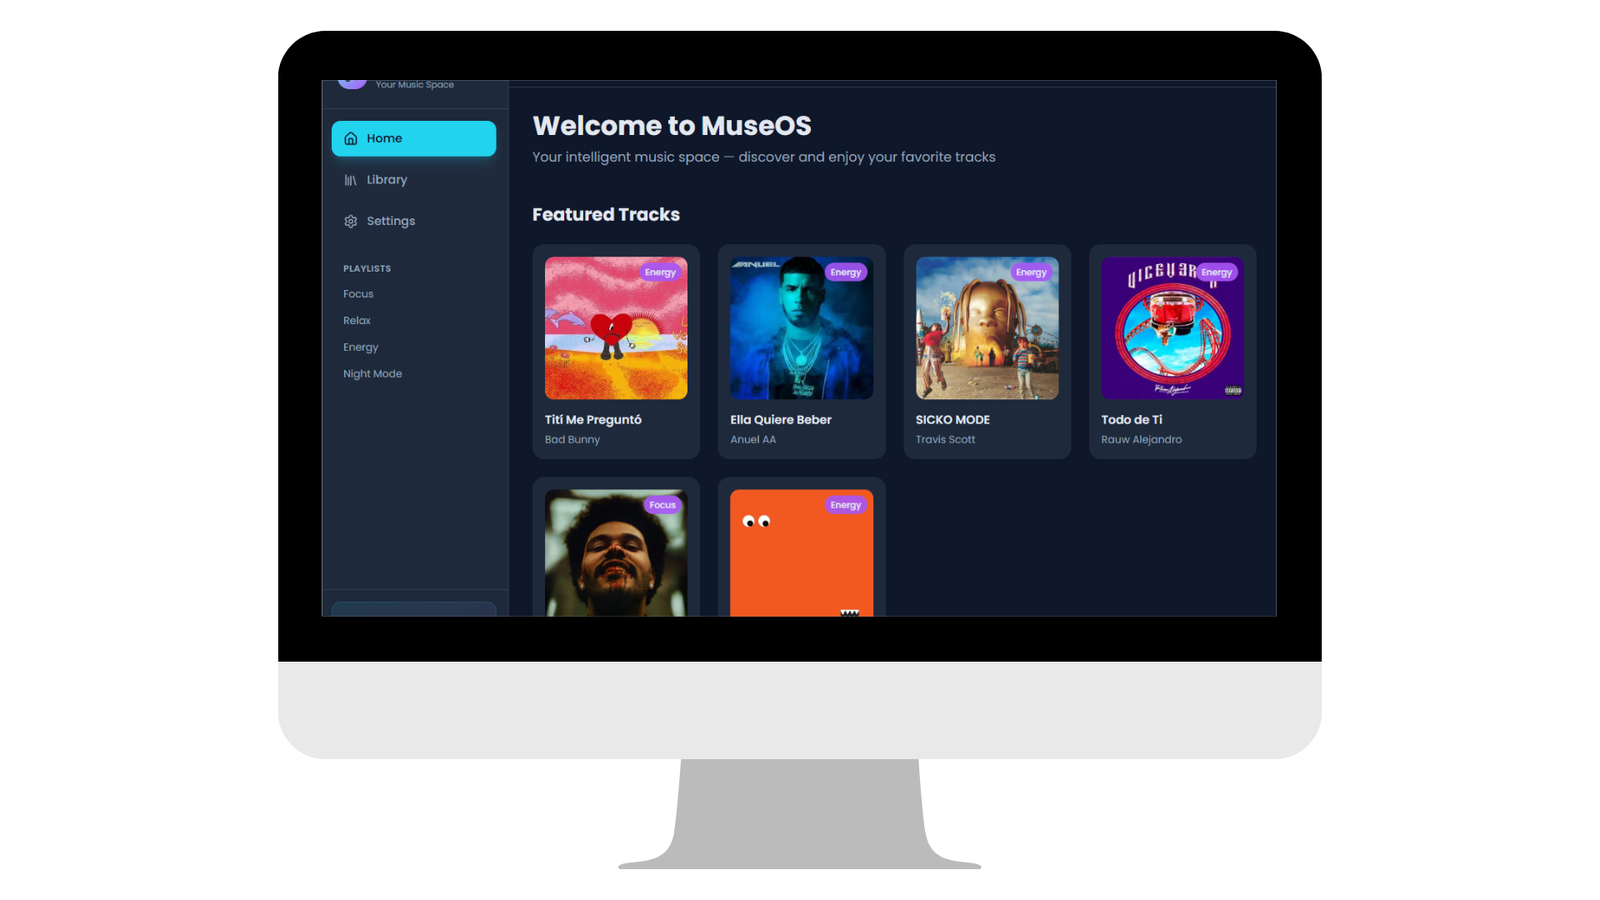The image size is (1600, 900).
Task: Click the Bad Bunny artist name
Action: tap(572, 440)
